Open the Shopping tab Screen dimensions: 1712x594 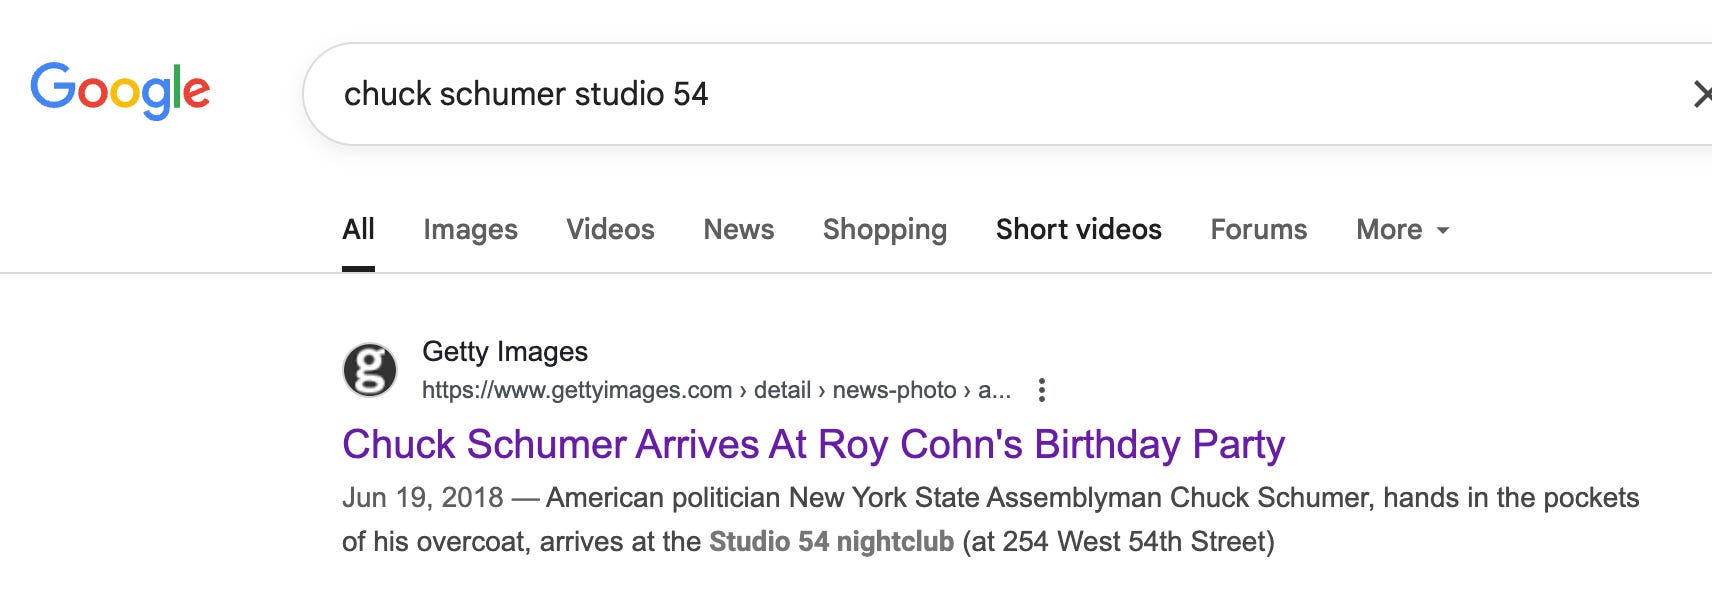point(885,230)
